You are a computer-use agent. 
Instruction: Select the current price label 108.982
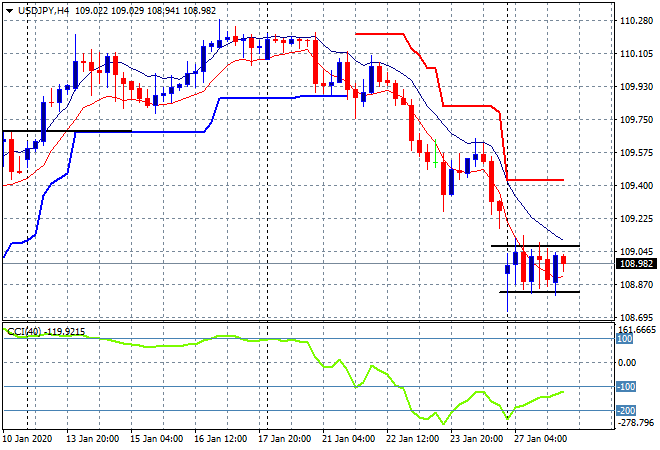click(x=636, y=264)
